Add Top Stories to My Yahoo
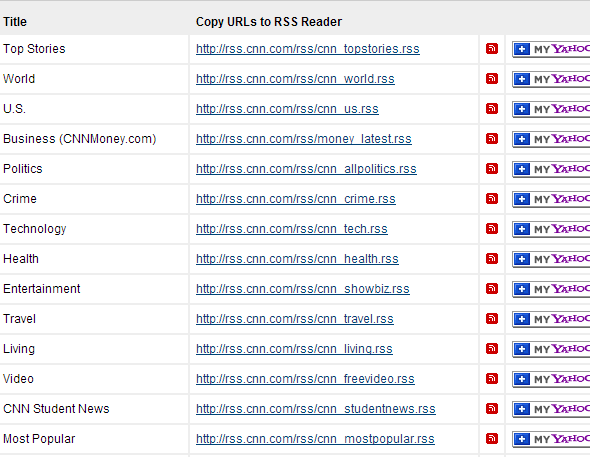 (551, 49)
